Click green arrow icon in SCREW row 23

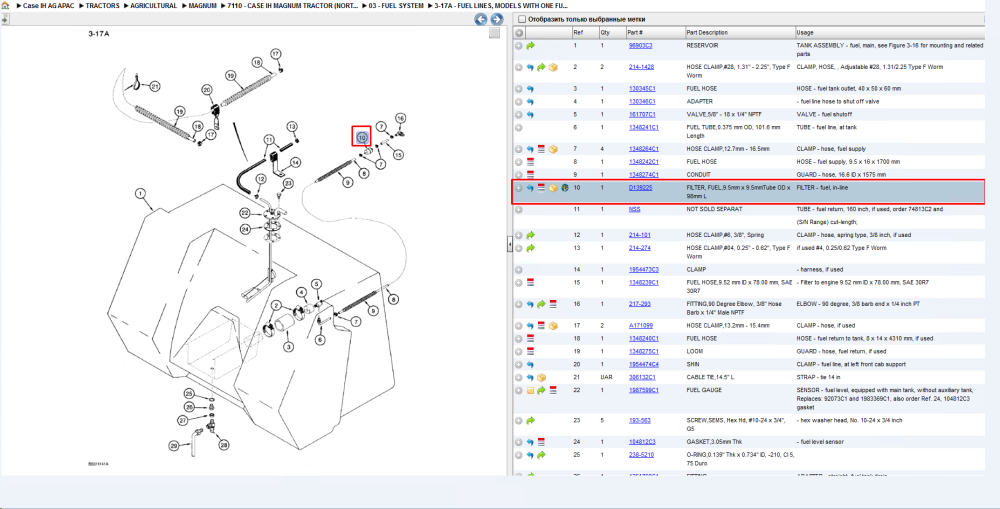click(x=531, y=420)
